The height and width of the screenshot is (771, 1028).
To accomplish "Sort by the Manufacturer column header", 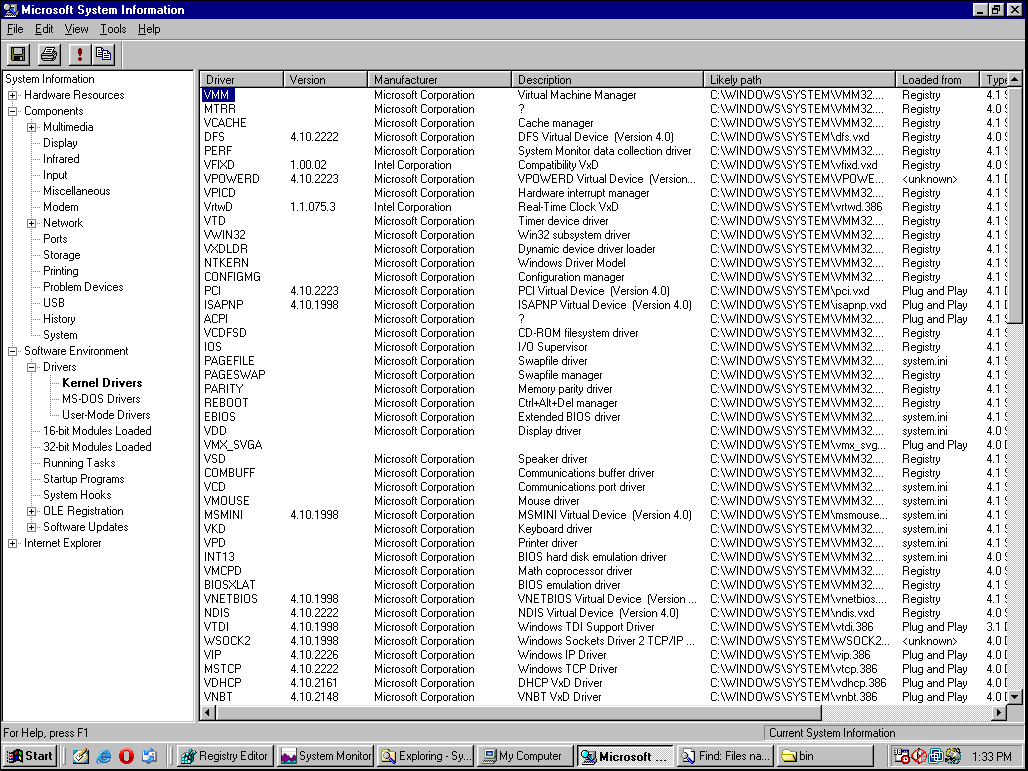I will [x=439, y=79].
